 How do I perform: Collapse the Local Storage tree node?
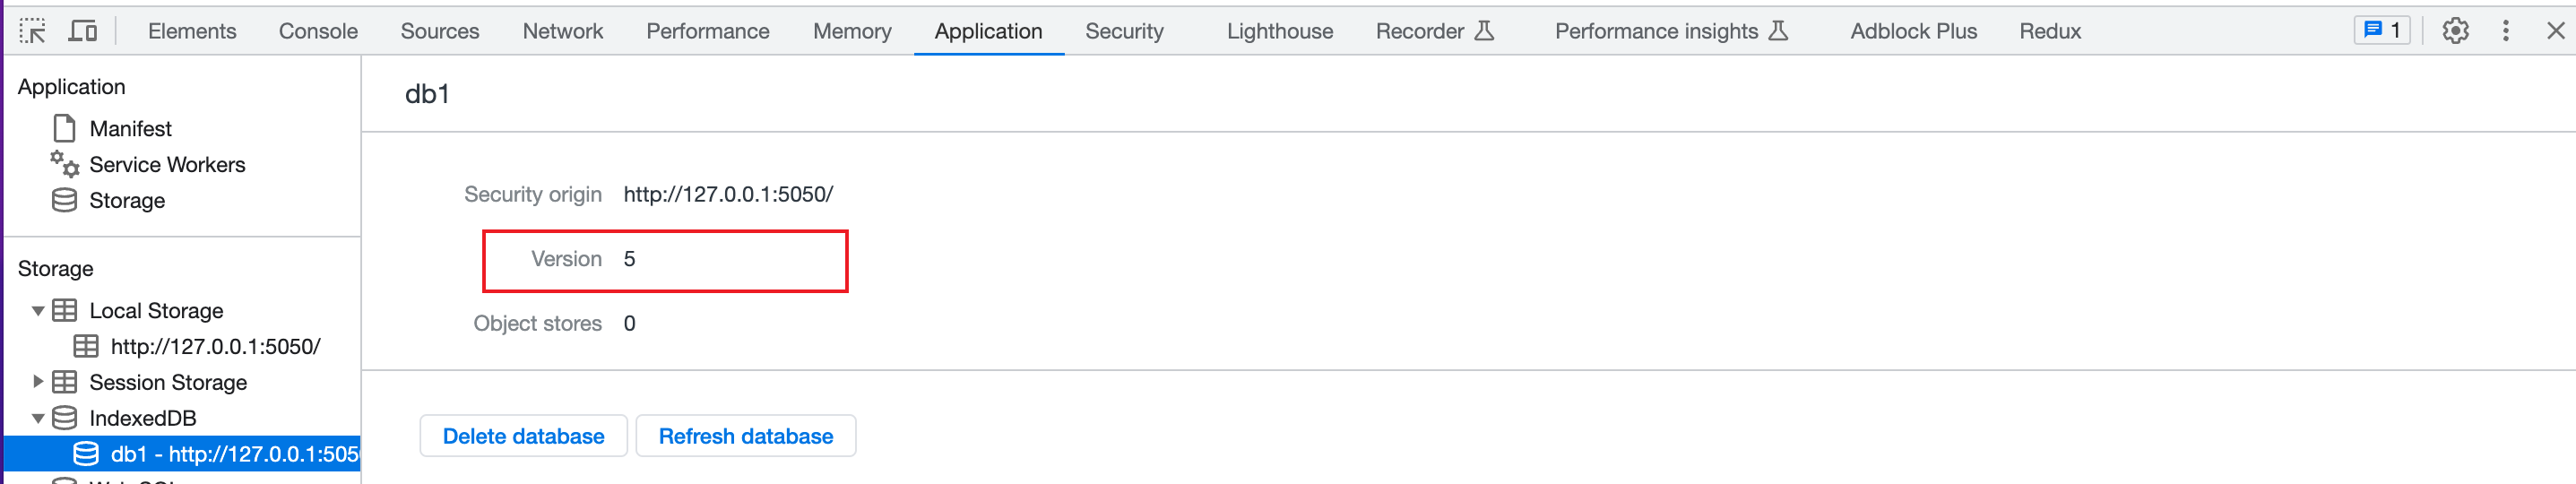(38, 311)
